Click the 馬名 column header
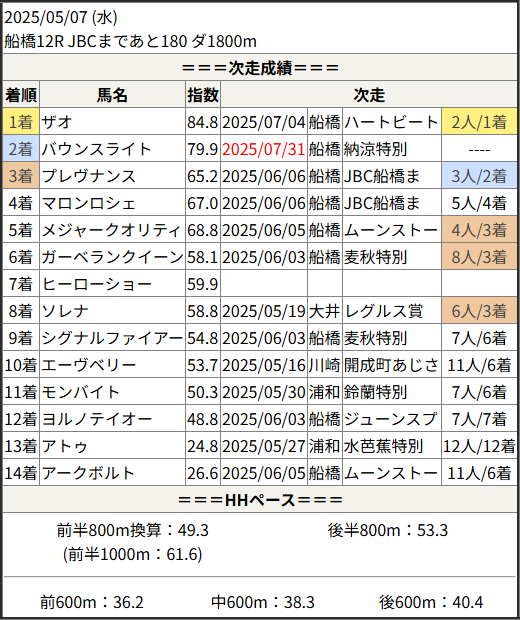Viewport: 520px width, 620px height. pyautogui.click(x=112, y=95)
